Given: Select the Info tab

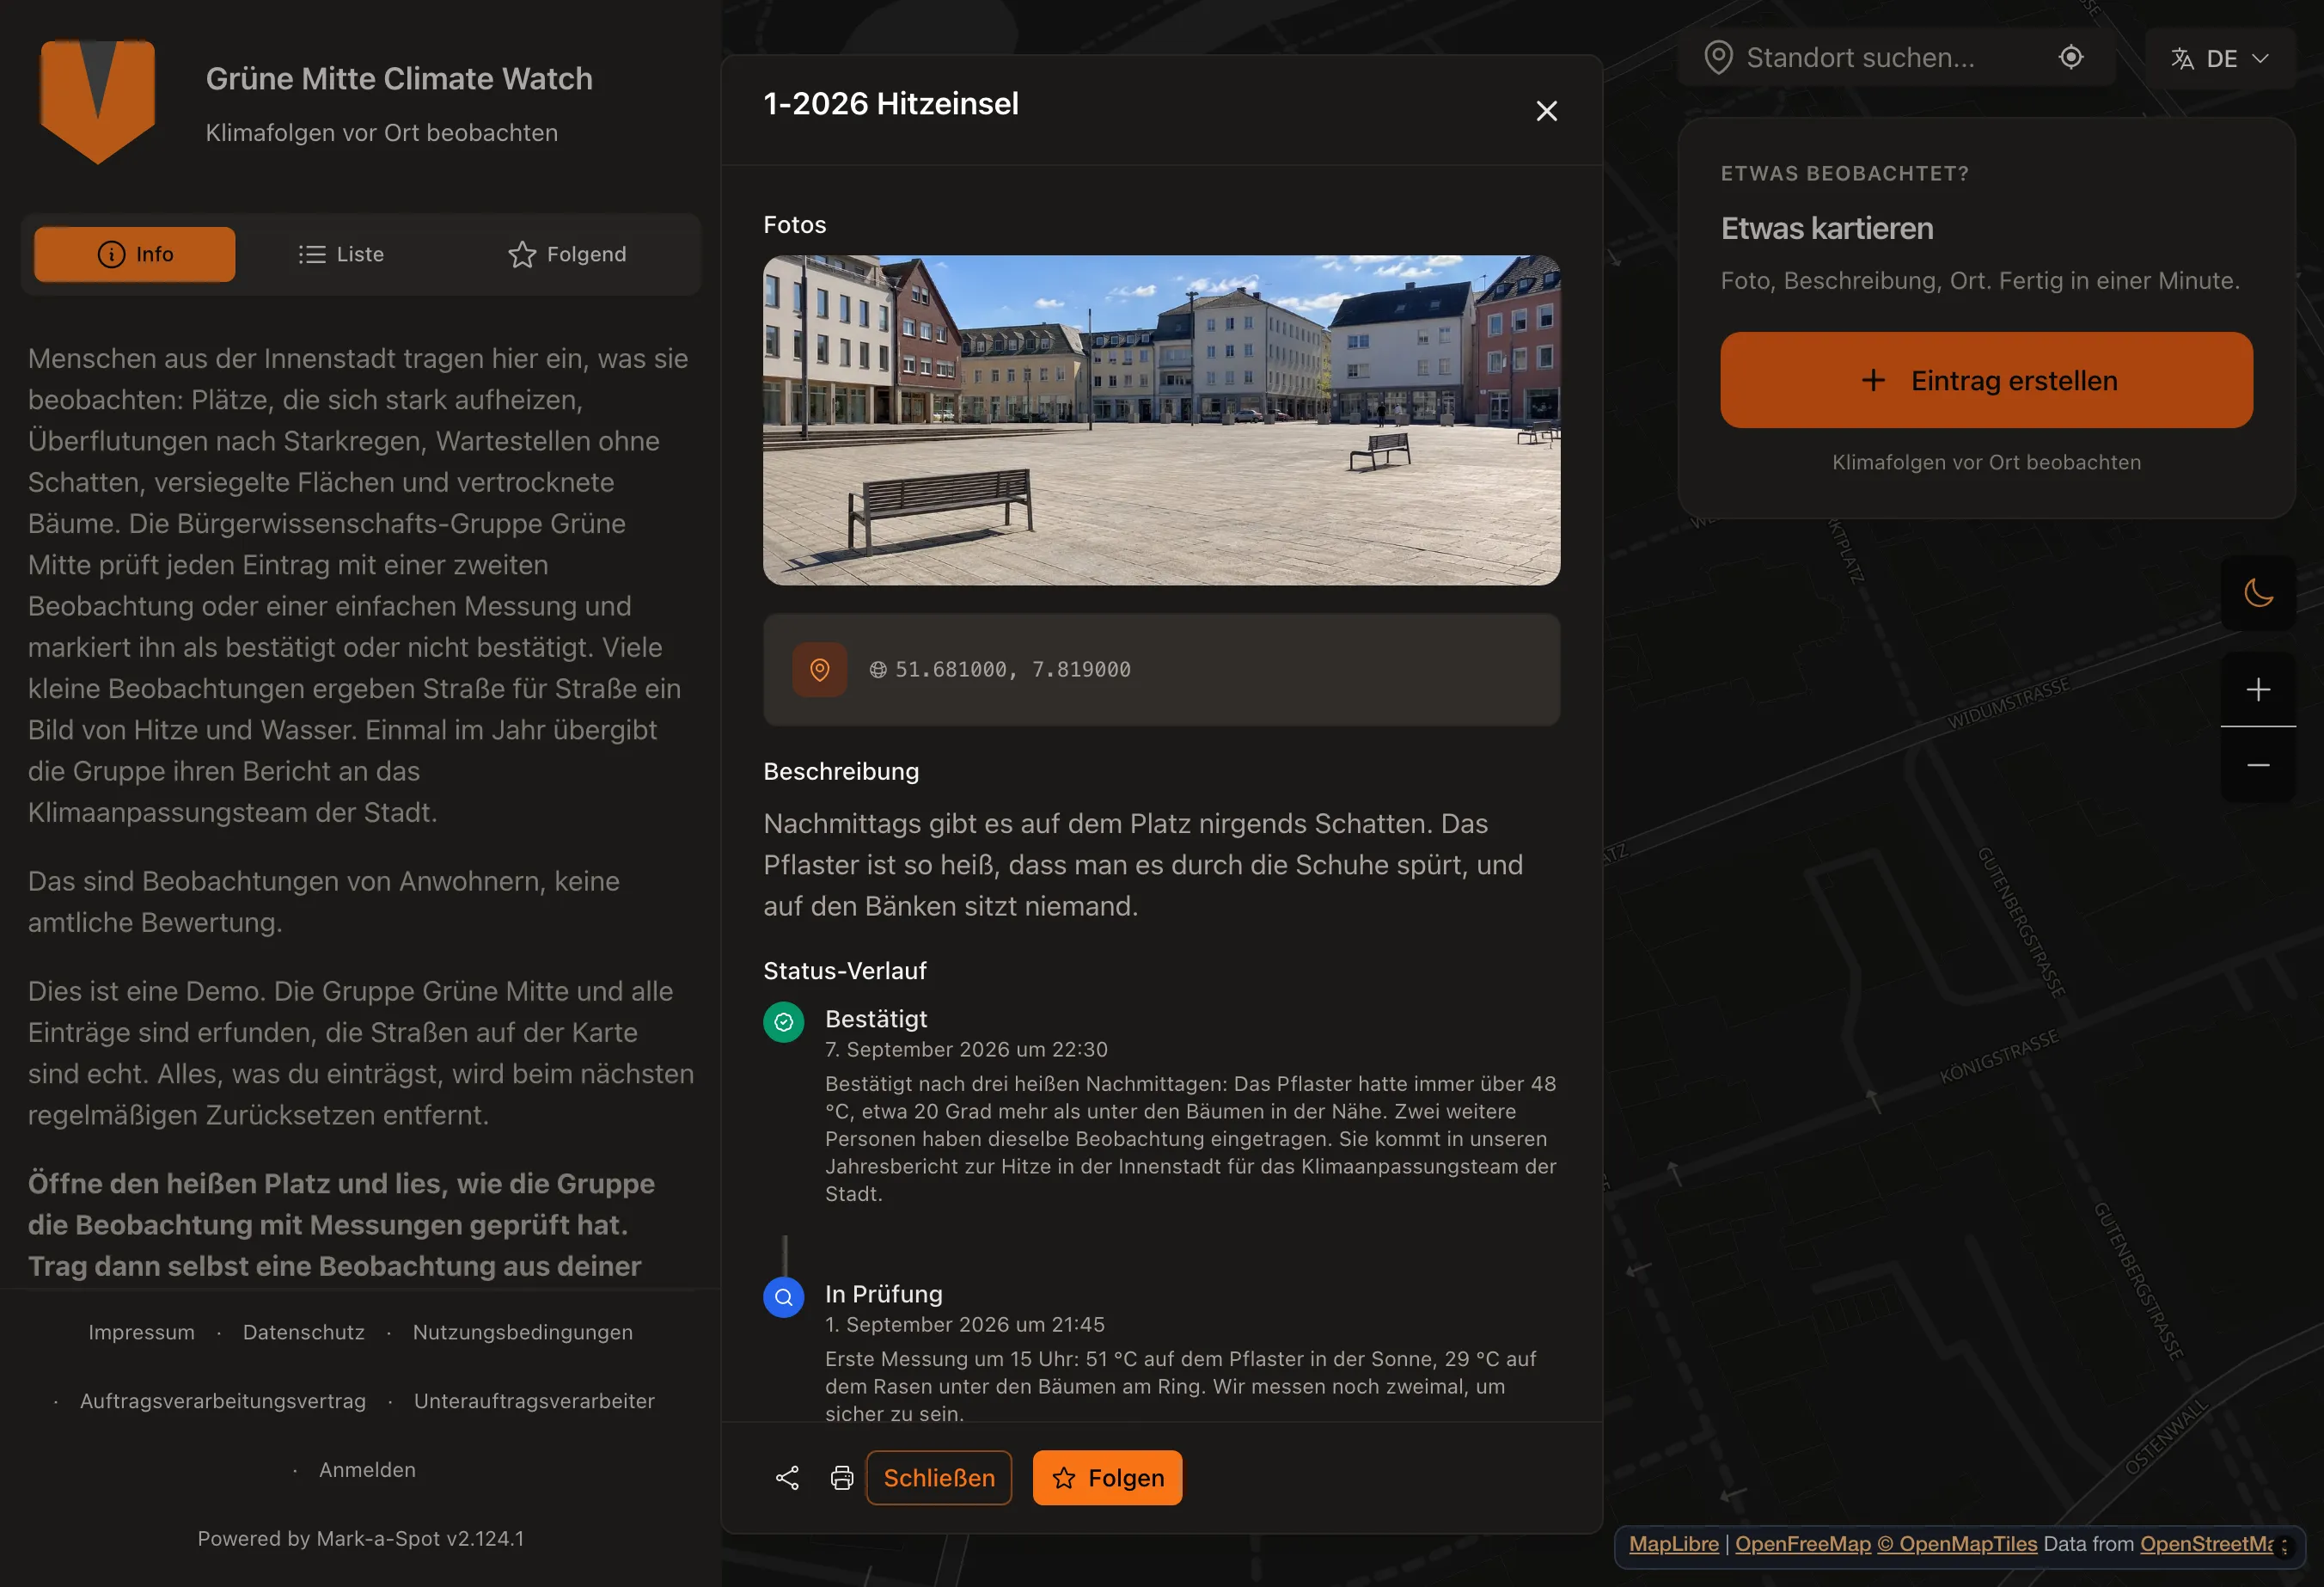Looking at the screenshot, I should click(135, 254).
